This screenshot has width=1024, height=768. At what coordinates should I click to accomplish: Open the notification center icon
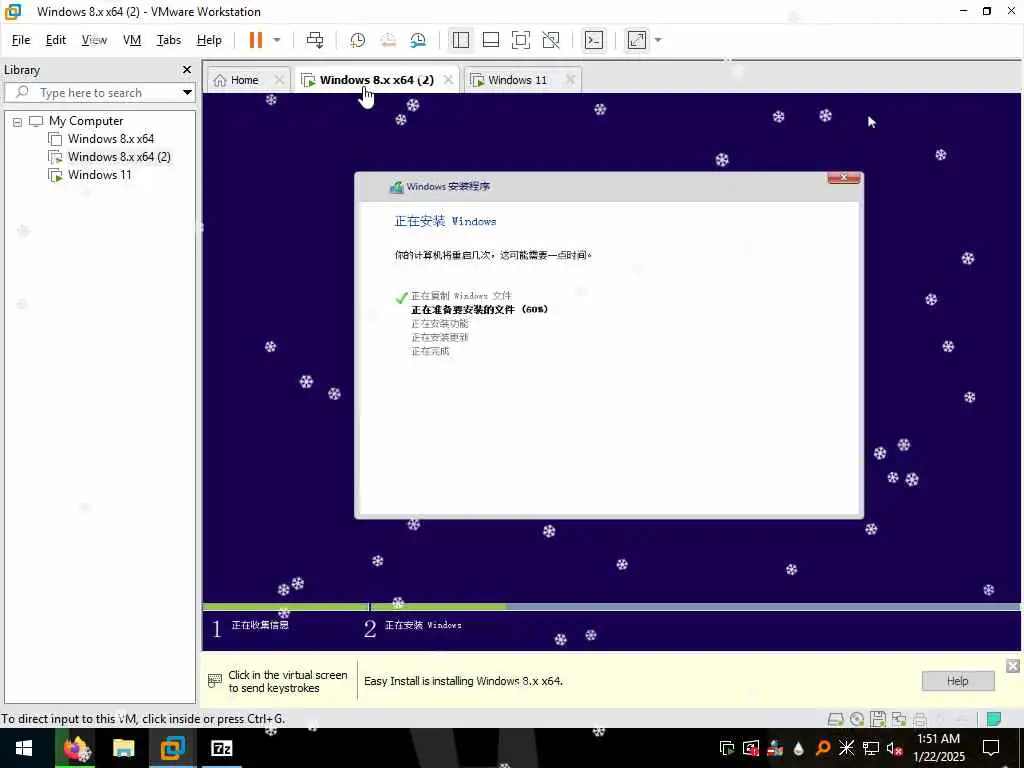pyautogui.click(x=991, y=748)
